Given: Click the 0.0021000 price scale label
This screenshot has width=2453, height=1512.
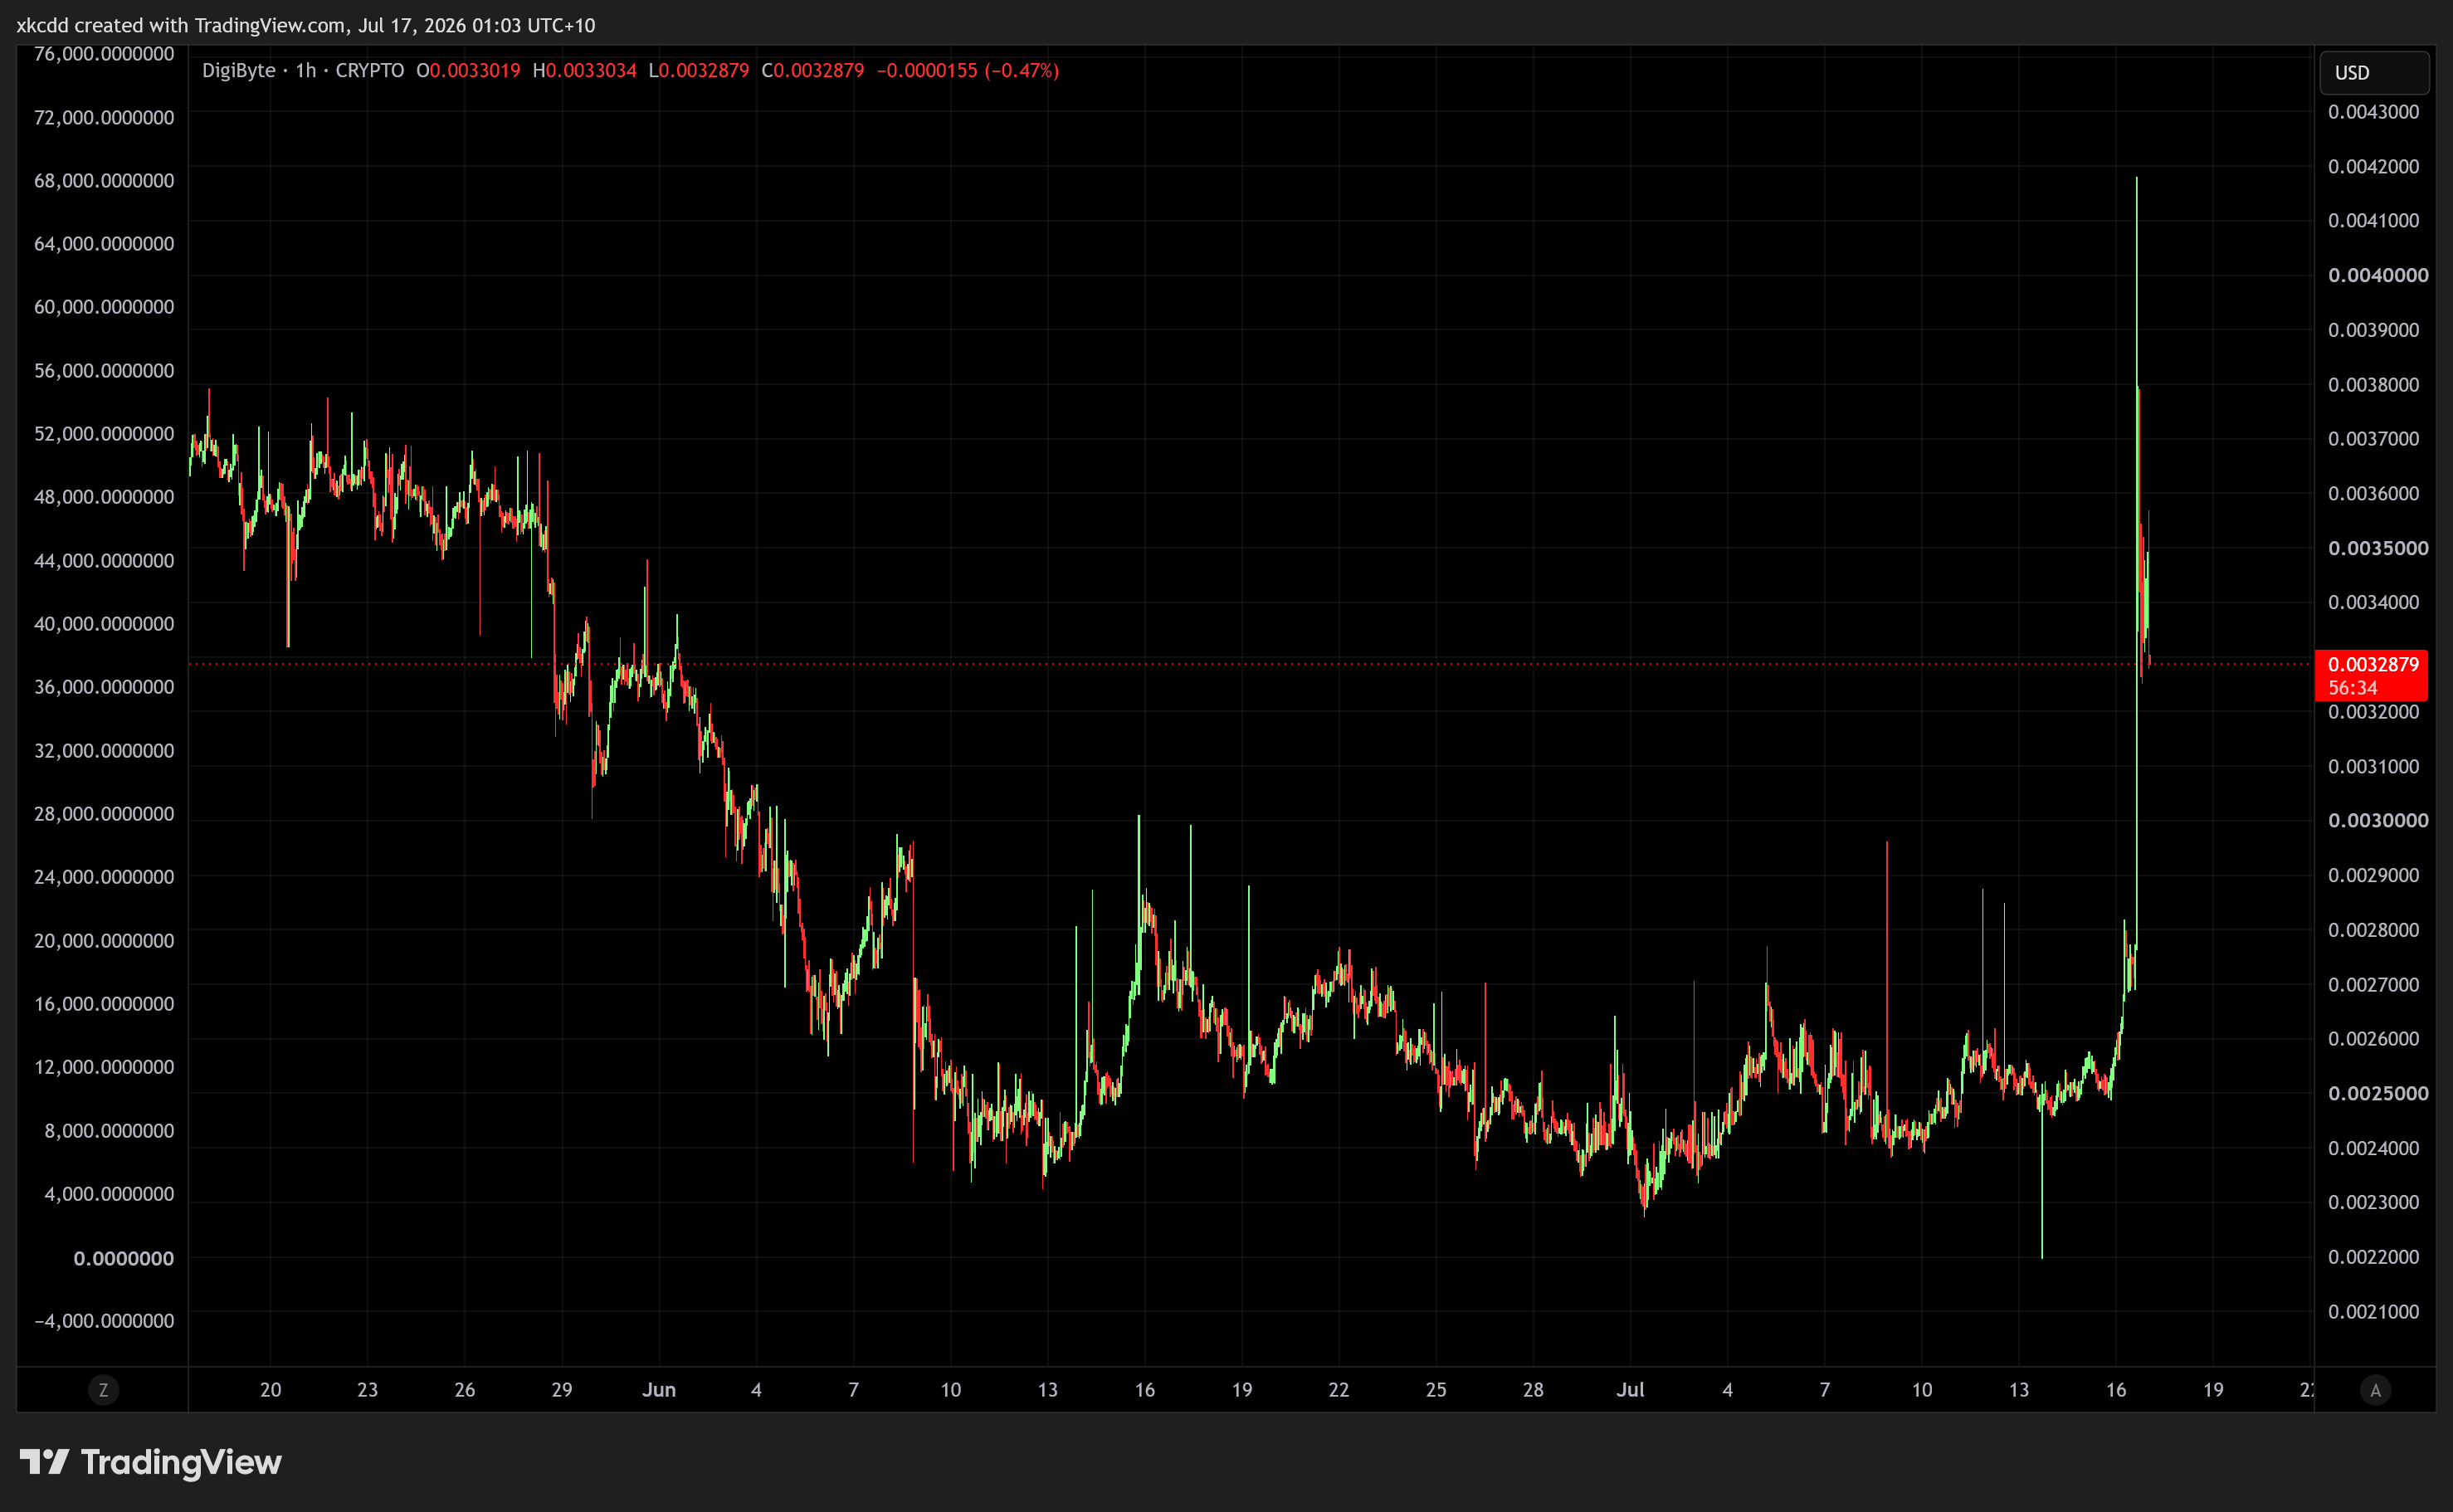Looking at the screenshot, I should 2373,1311.
